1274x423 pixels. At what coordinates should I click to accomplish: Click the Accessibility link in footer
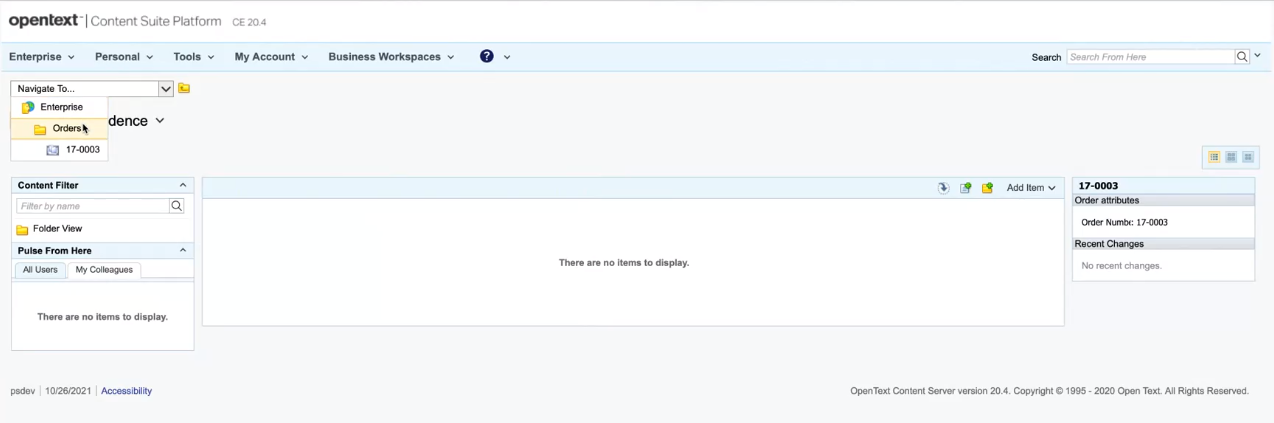click(126, 391)
